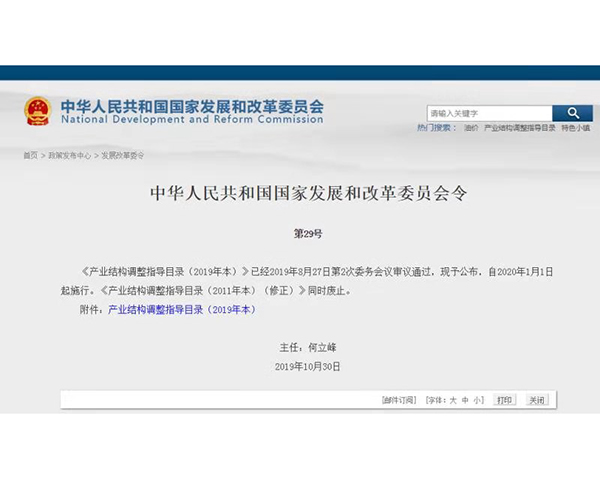Set font size to 大
Image resolution: width=600 pixels, height=479 pixels.
tap(453, 400)
